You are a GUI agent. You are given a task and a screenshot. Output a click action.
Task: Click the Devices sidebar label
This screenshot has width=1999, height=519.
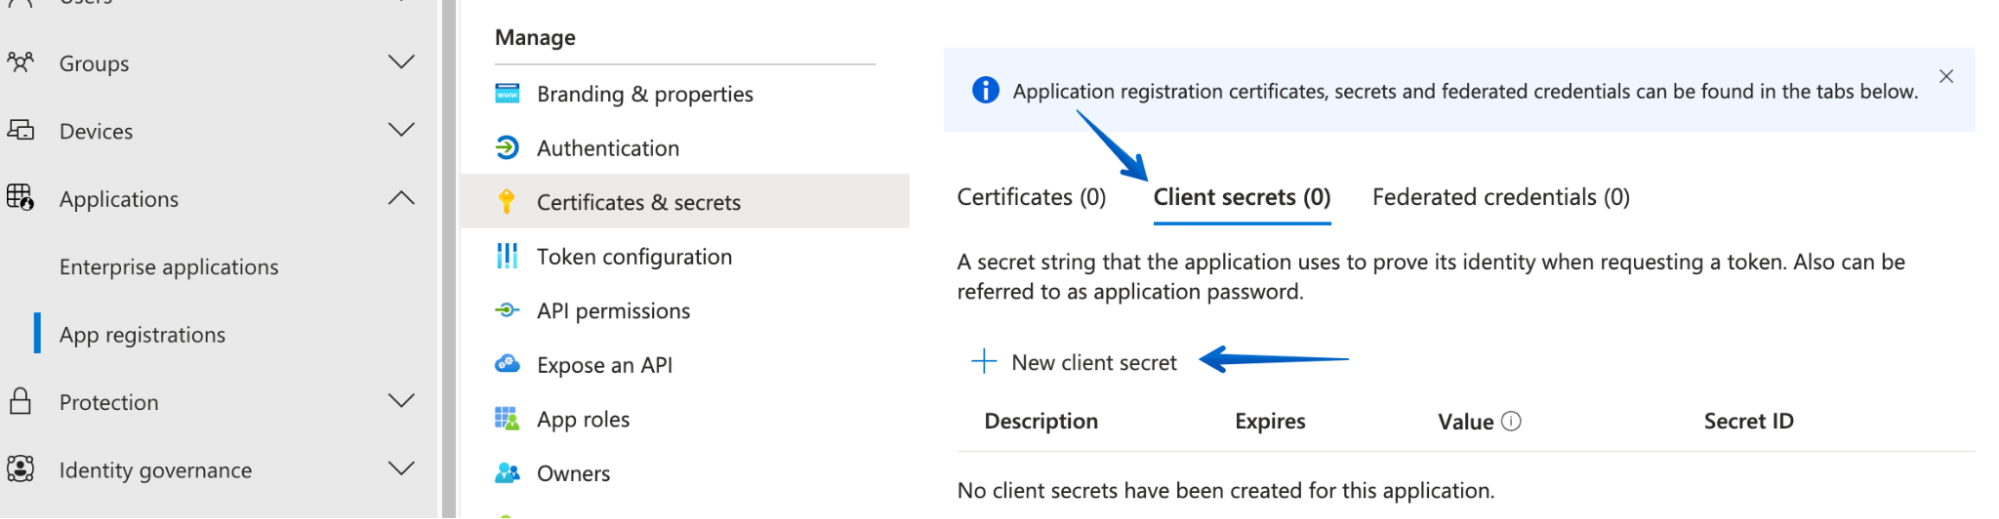[96, 131]
